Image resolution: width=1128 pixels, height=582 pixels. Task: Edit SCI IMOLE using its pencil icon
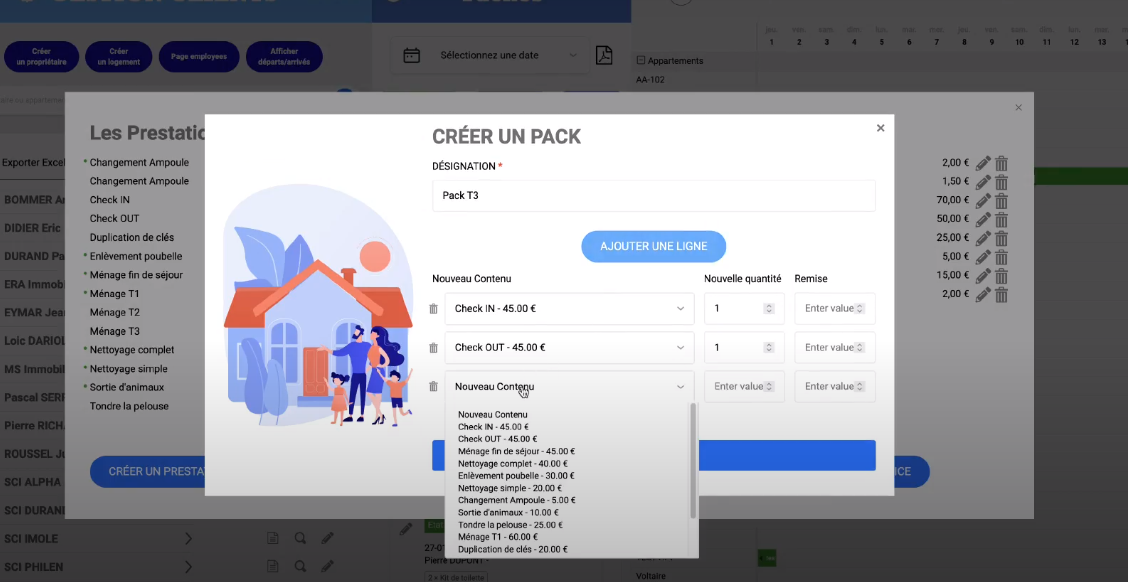coord(327,538)
